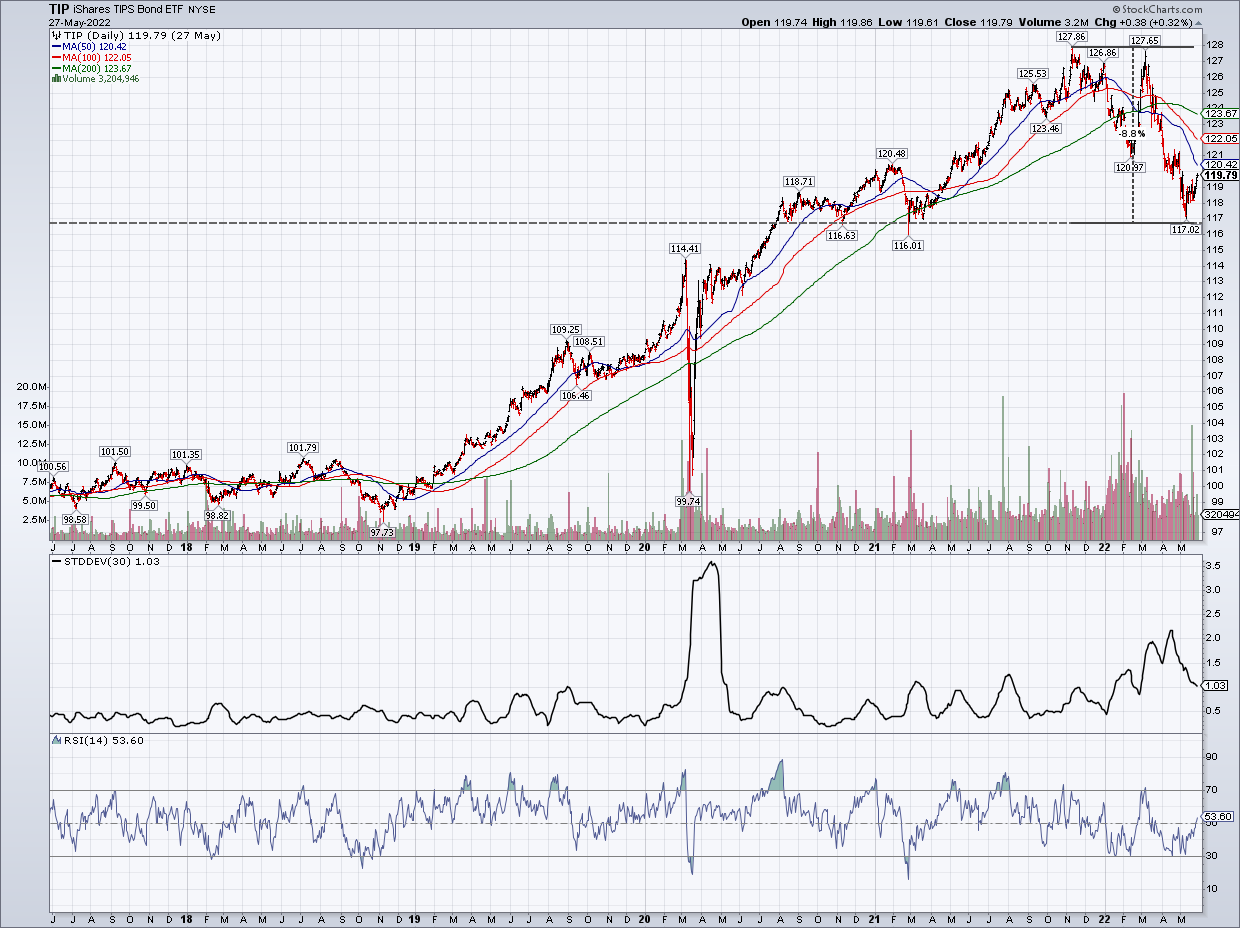Click the 99.50 low label
Image resolution: width=1240 pixels, height=928 pixels.
pos(144,505)
